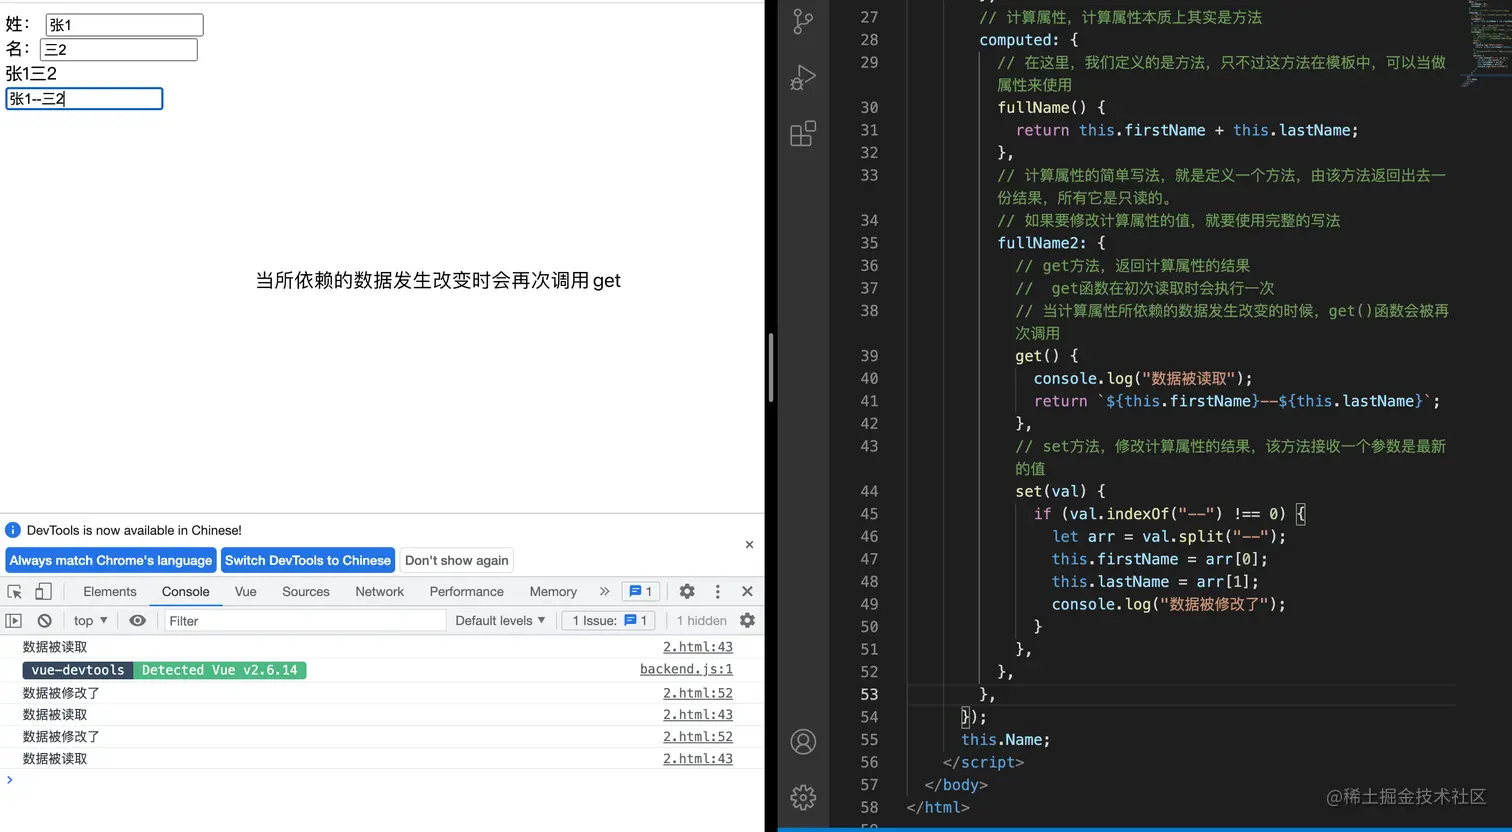This screenshot has width=1512, height=832.
Task: Click the 'this.firstName = arr[0];' line
Action: coord(1160,560)
